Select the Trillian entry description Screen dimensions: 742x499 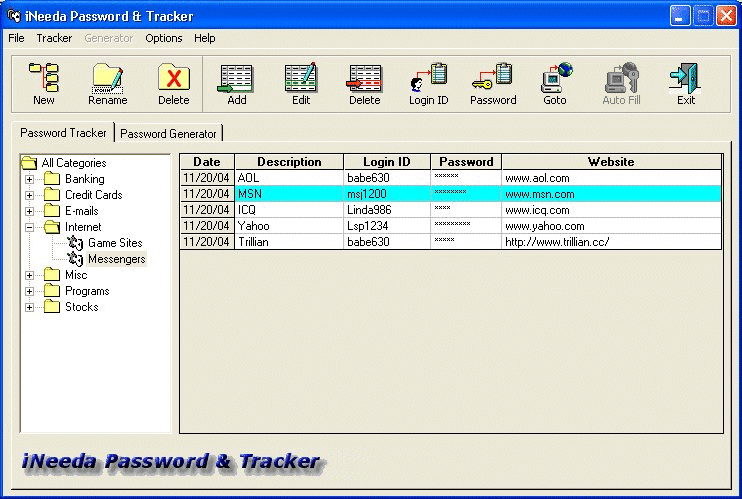[289, 242]
